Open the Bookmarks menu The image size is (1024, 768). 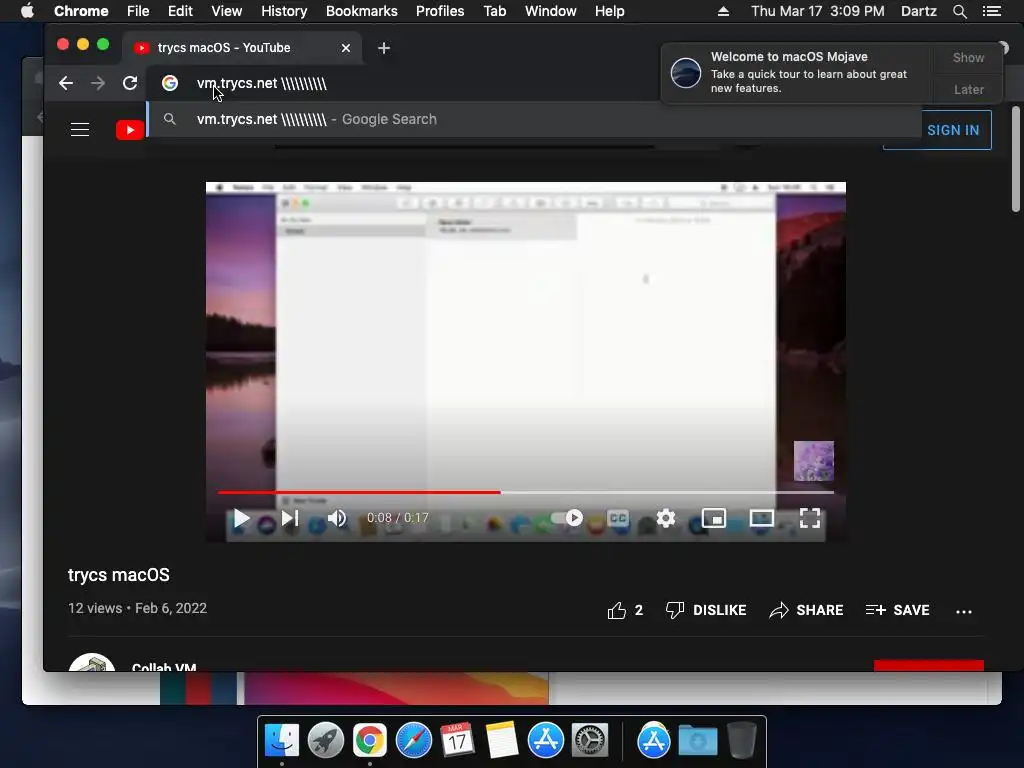(361, 11)
